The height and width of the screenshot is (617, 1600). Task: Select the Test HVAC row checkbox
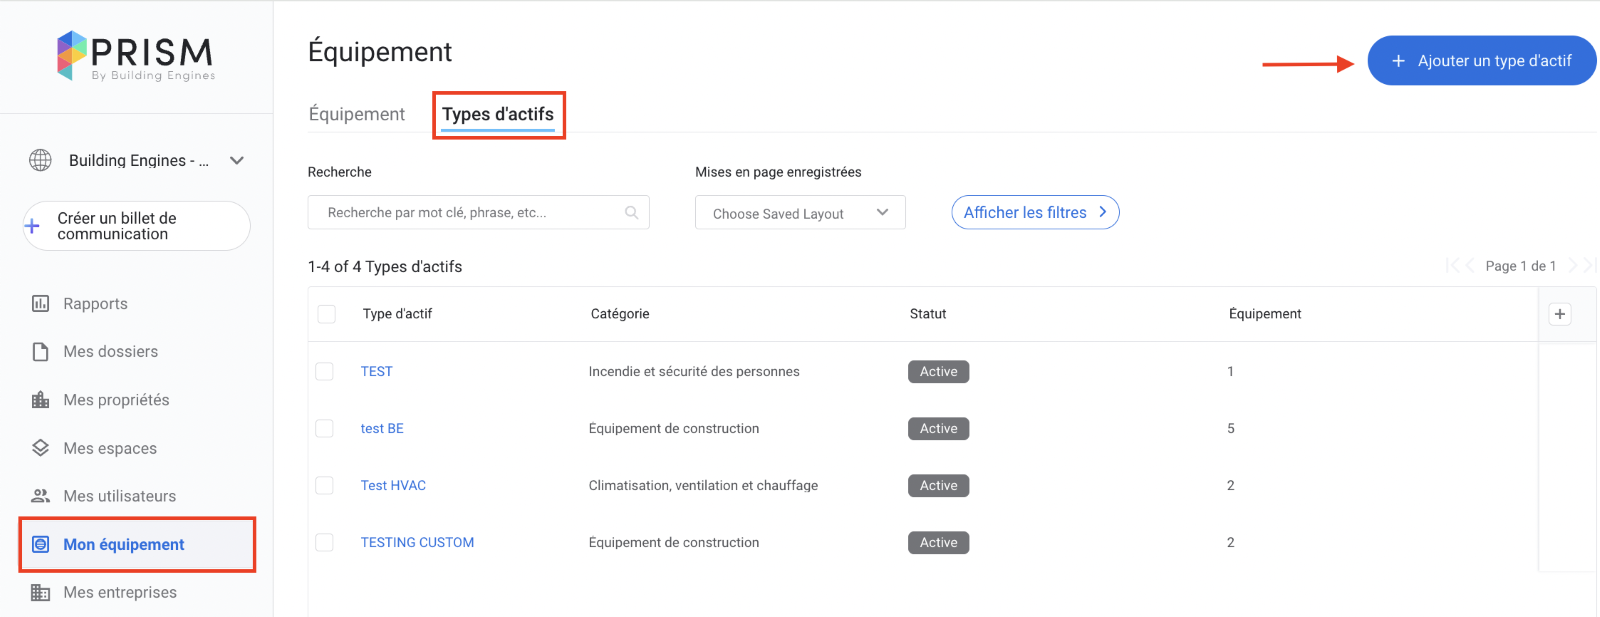(x=325, y=485)
